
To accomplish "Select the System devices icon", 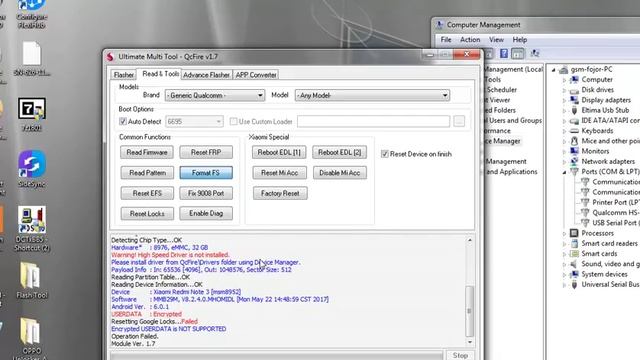I will (574, 274).
